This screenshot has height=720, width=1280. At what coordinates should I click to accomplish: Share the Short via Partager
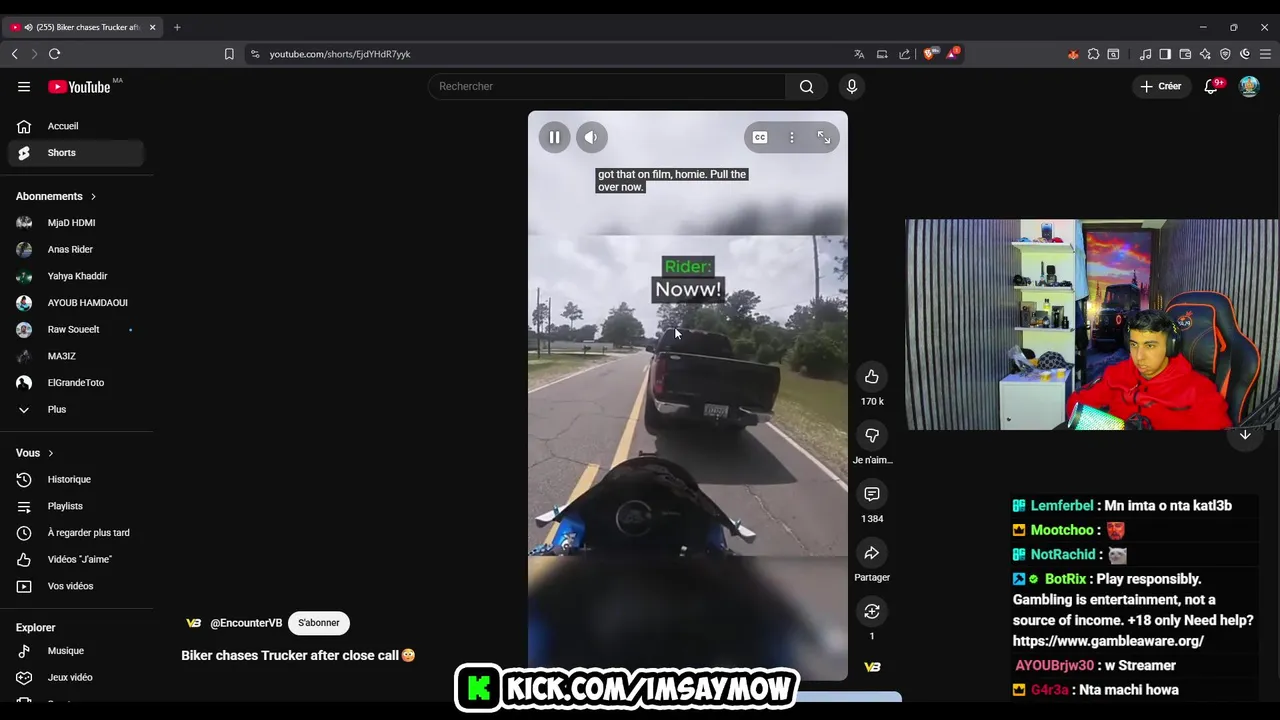(872, 552)
